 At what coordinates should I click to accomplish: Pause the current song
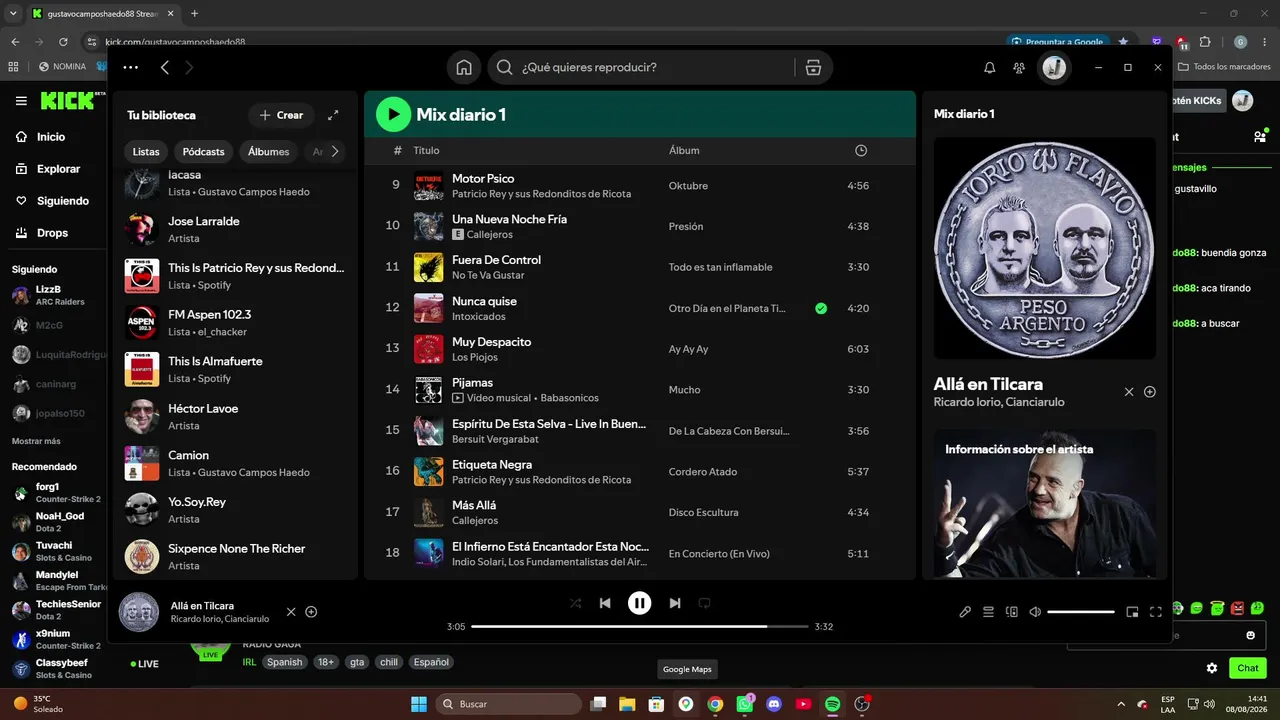[639, 603]
